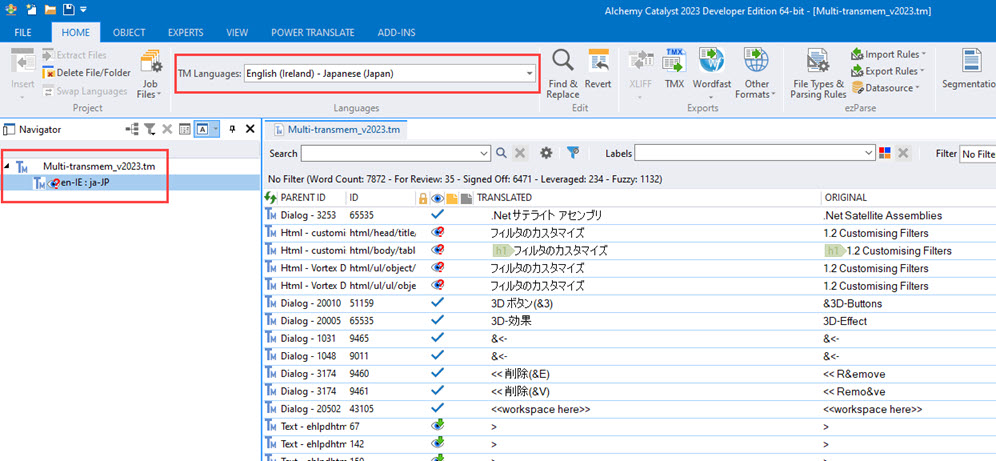Click the filter funnel beside search gear
This screenshot has height=461, width=996.
[573, 153]
